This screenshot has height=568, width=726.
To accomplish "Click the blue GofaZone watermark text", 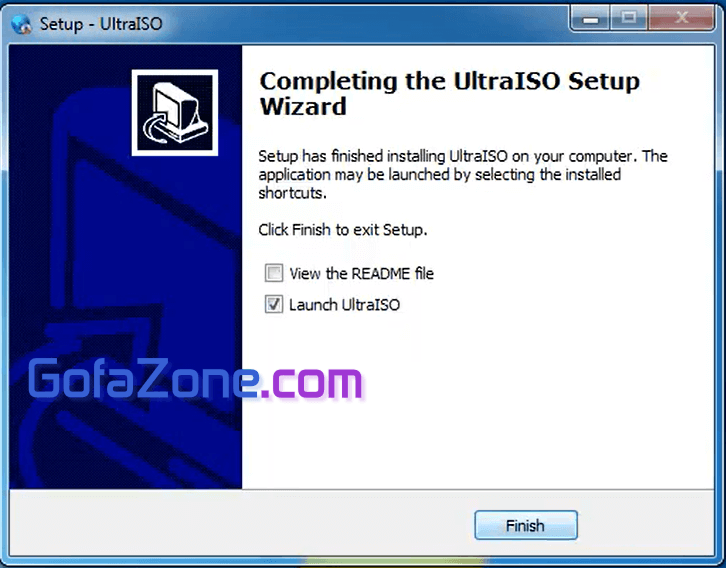I will pyautogui.click(x=143, y=379).
